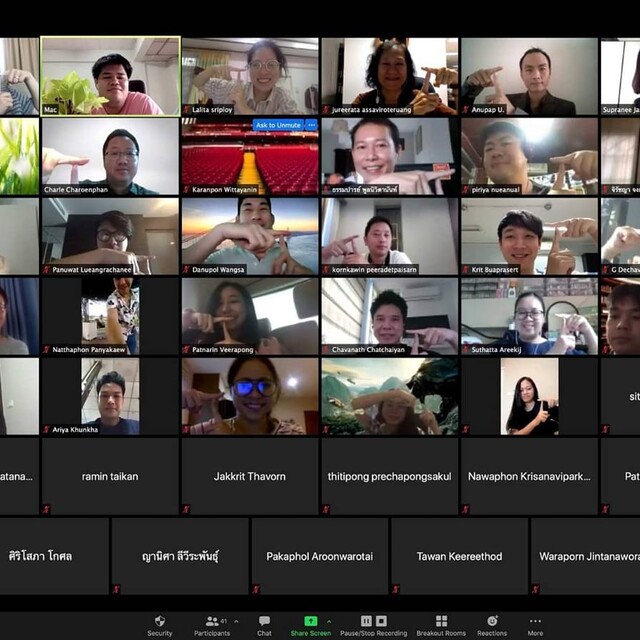Select Natthaphon Panyakaew's video tile

110,316
